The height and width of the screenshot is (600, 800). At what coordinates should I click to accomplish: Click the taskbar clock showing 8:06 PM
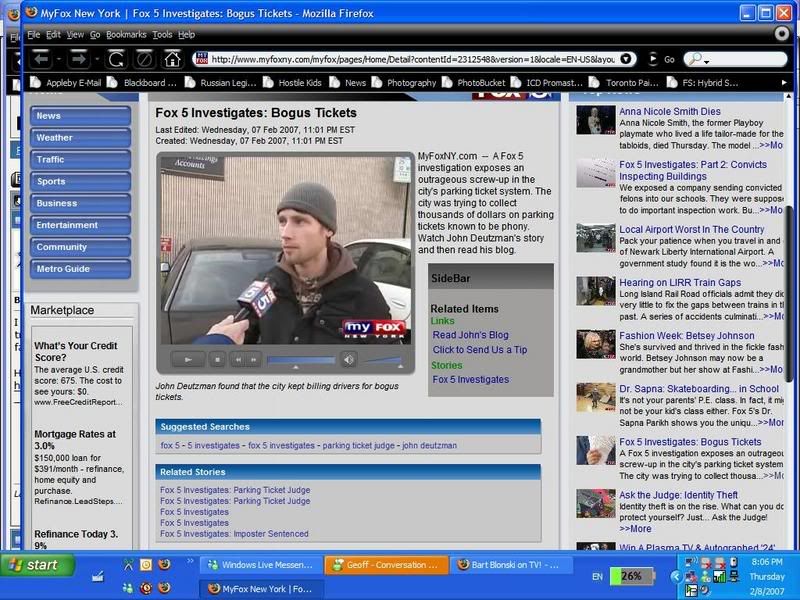pos(767,562)
